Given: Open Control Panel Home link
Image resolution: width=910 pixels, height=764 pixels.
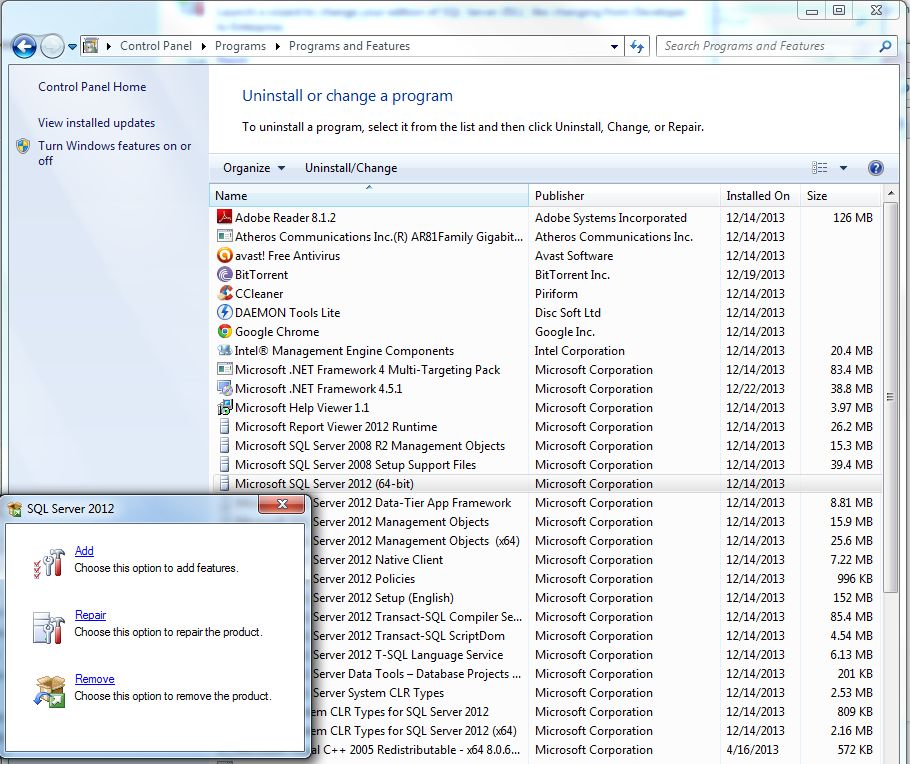Looking at the screenshot, I should (x=92, y=87).
